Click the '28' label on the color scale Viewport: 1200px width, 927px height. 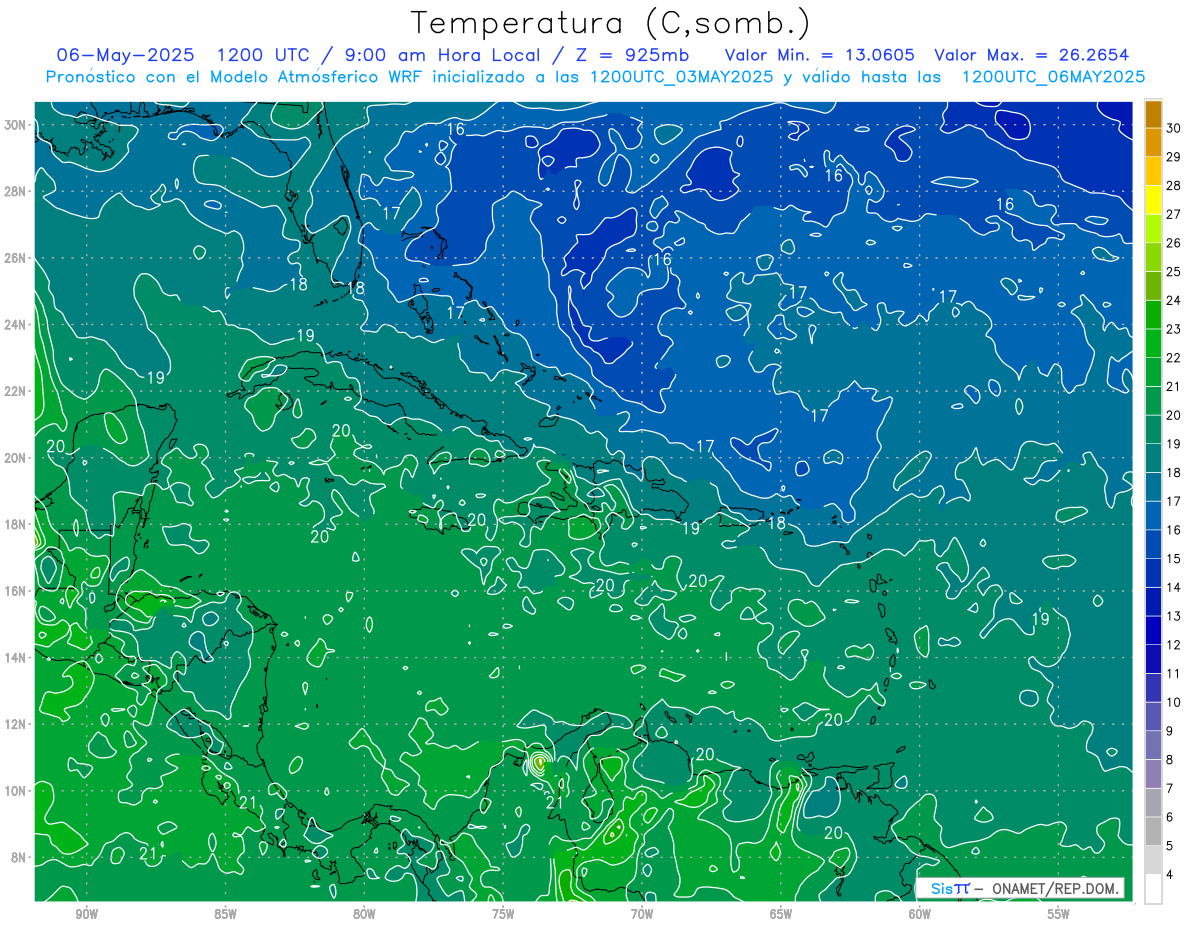pyautogui.click(x=1173, y=186)
